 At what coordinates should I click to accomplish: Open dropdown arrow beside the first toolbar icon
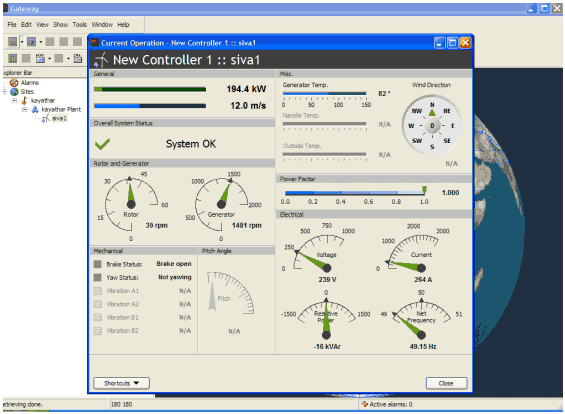(22, 42)
